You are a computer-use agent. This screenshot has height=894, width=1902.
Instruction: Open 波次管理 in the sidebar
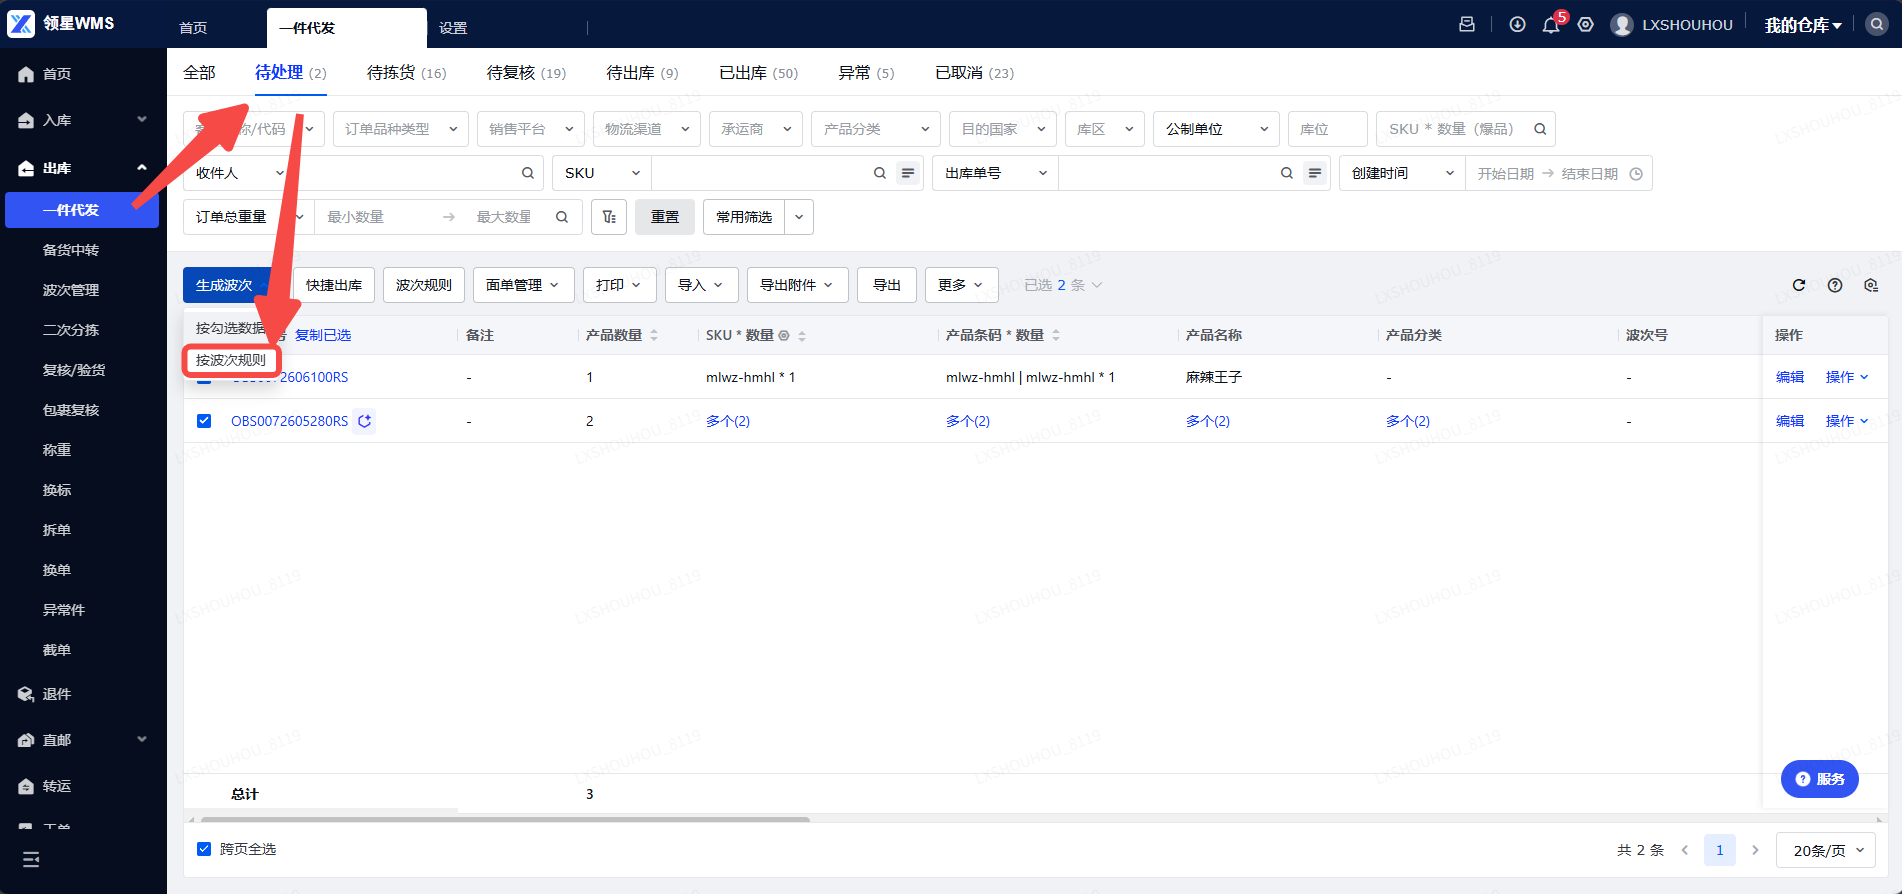click(71, 290)
